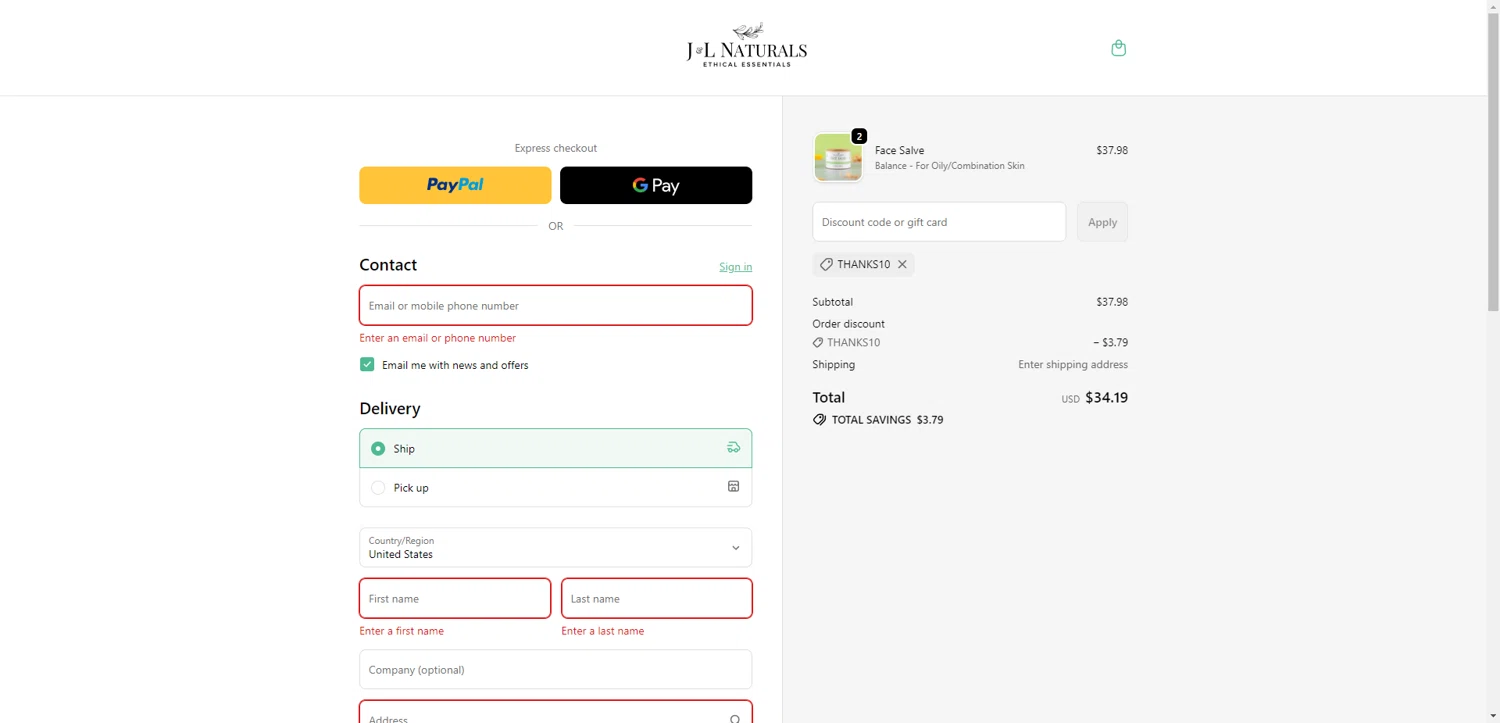This screenshot has height=723, width=1500.
Task: Focus the Last name field
Action: point(657,598)
